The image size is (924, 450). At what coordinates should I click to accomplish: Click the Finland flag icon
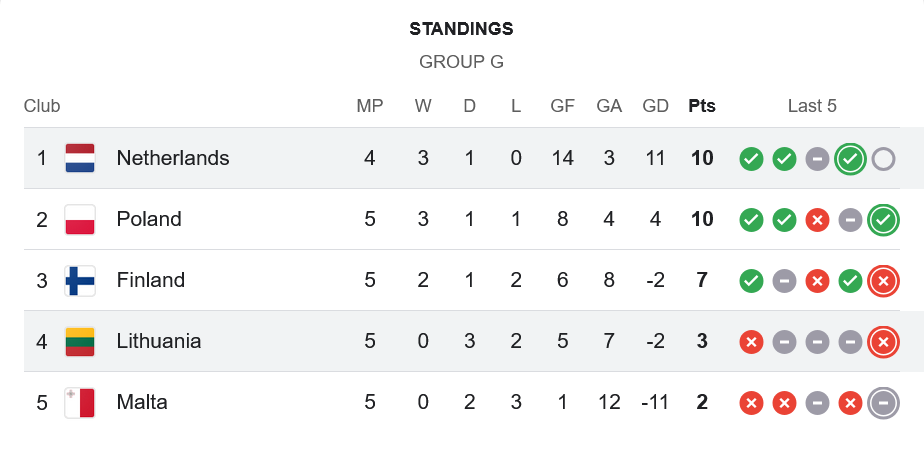[80, 280]
